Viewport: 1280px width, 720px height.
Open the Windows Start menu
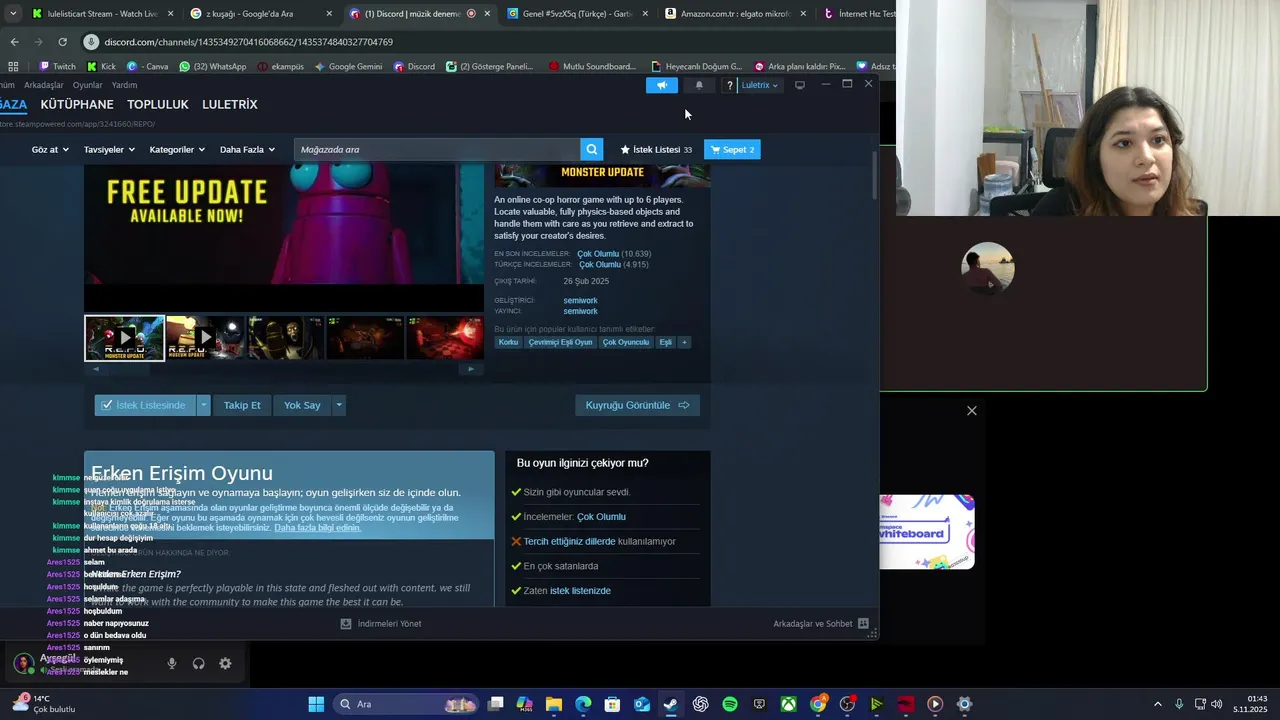[316, 704]
